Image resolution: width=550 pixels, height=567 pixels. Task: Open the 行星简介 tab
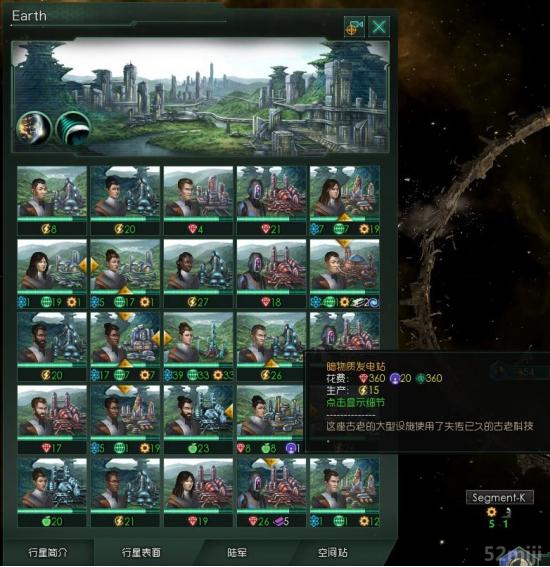point(47,552)
